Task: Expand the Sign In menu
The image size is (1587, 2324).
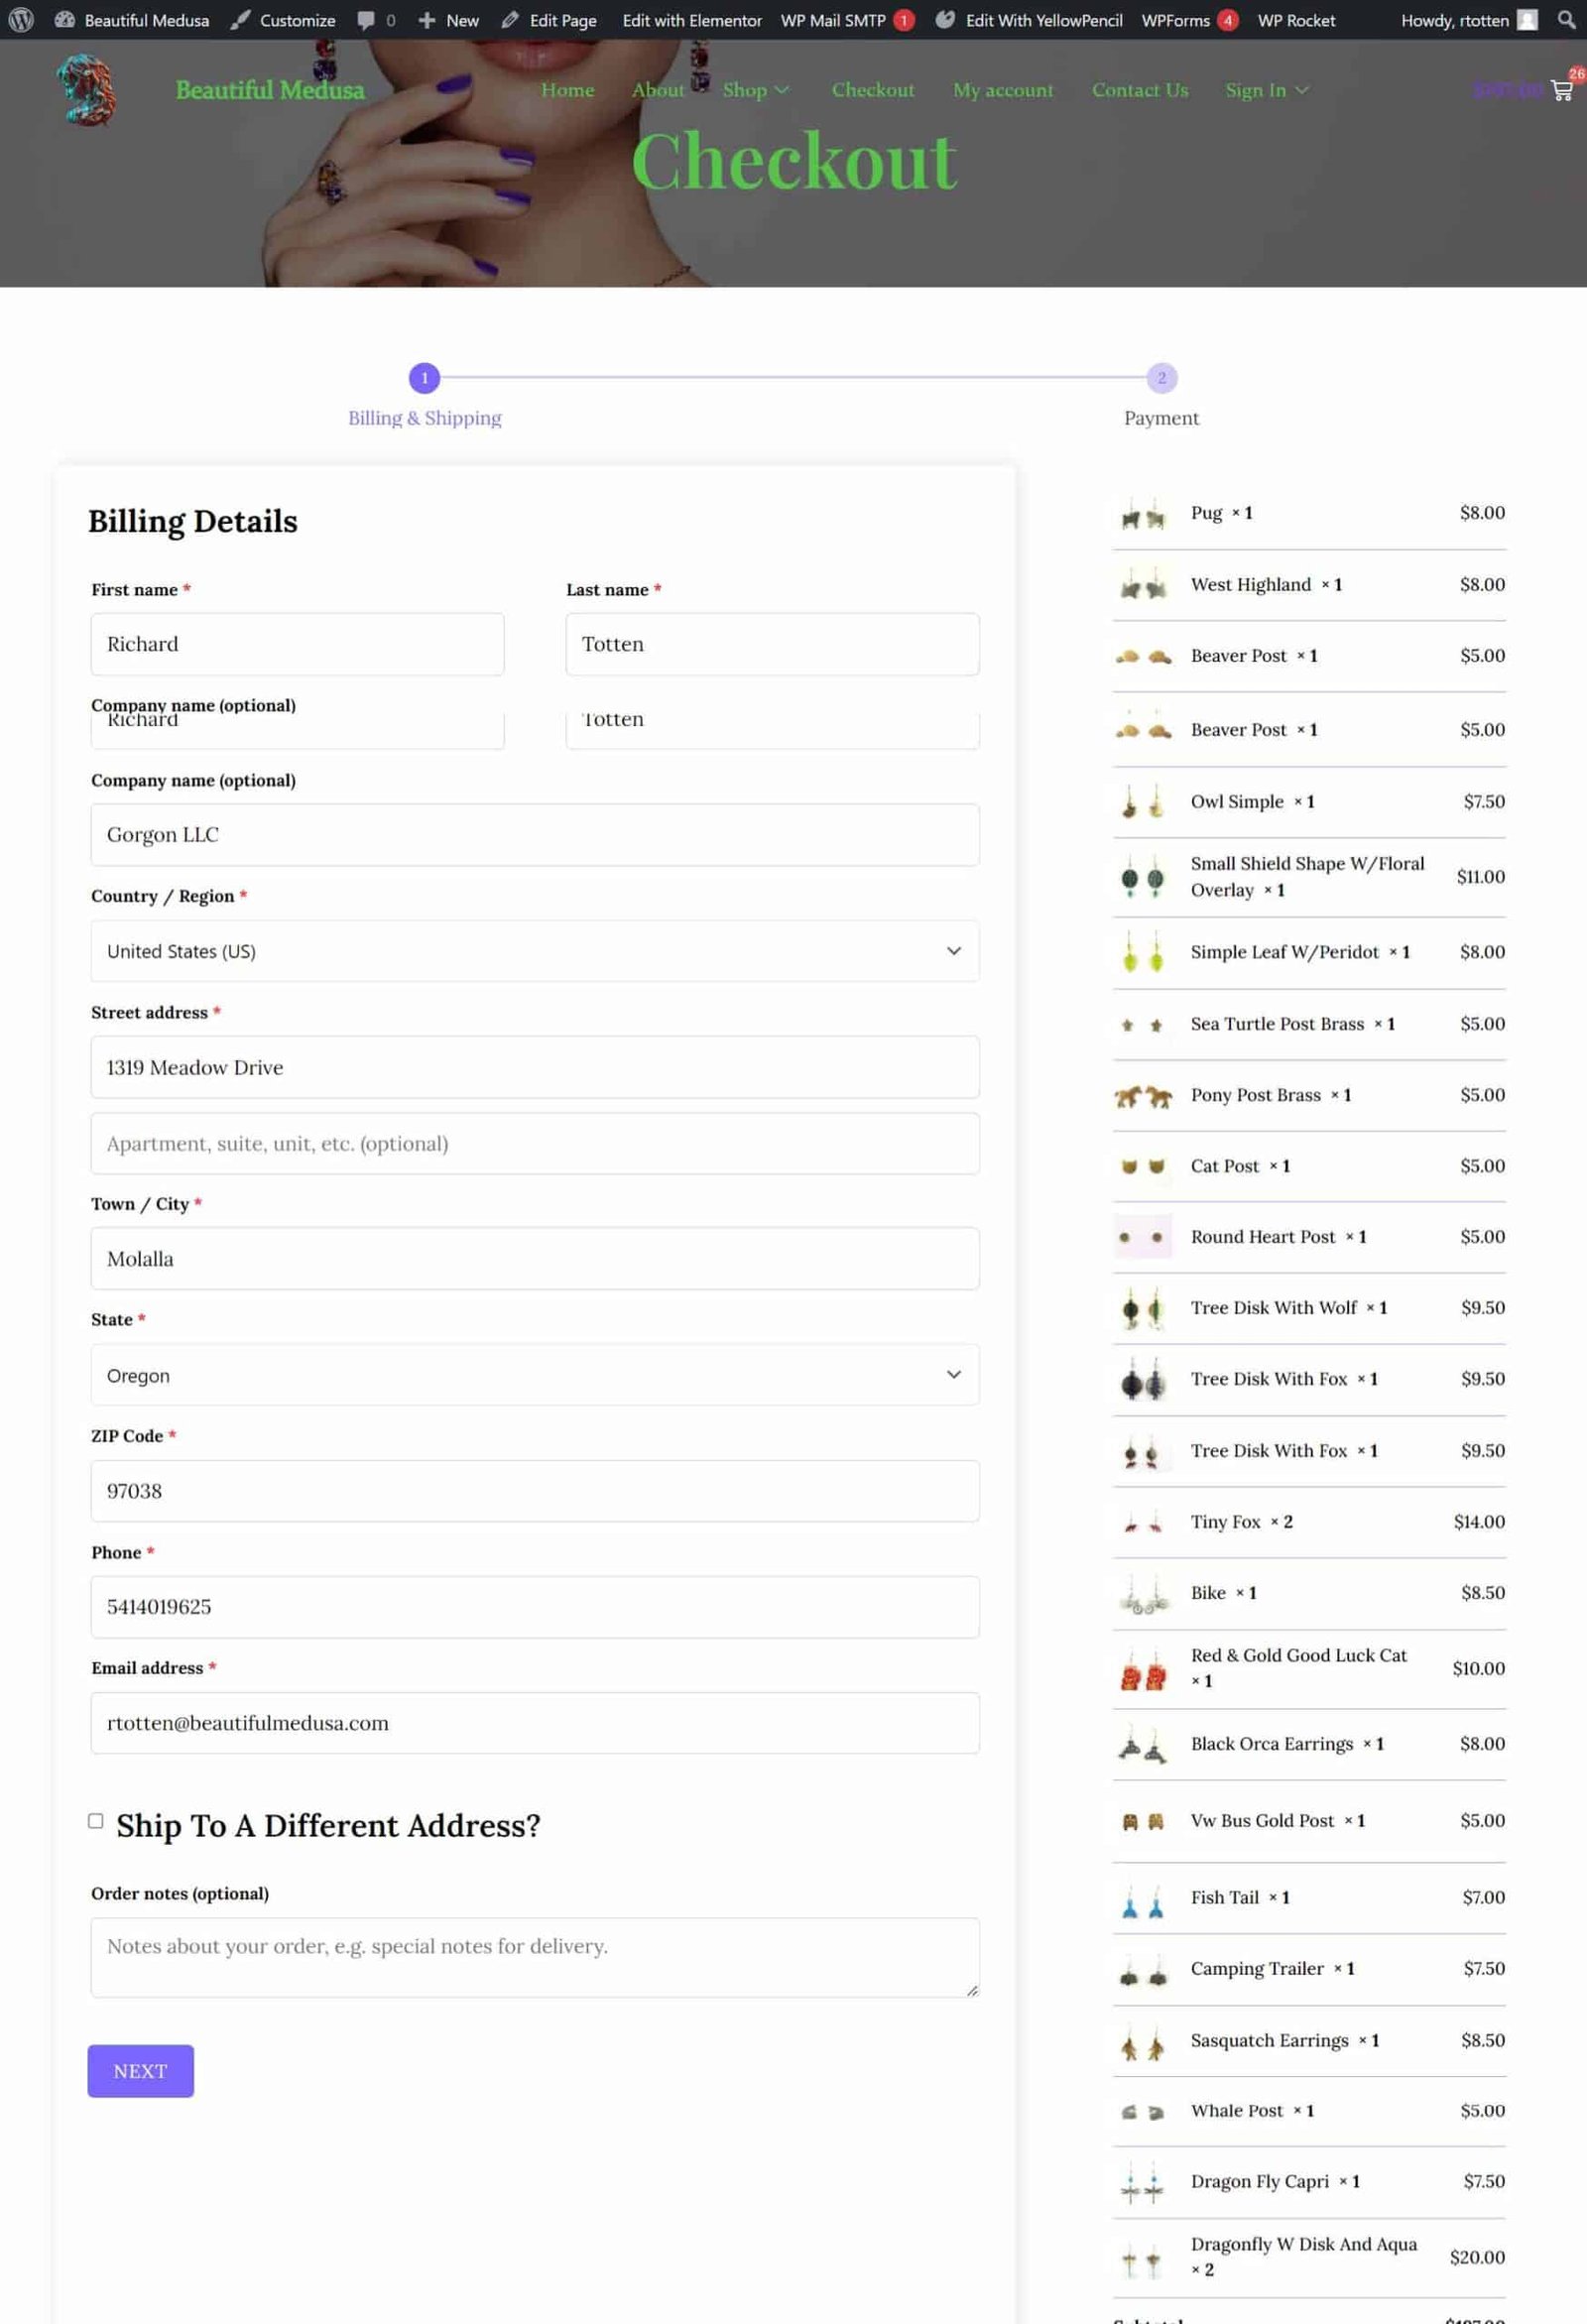Action: point(1266,90)
